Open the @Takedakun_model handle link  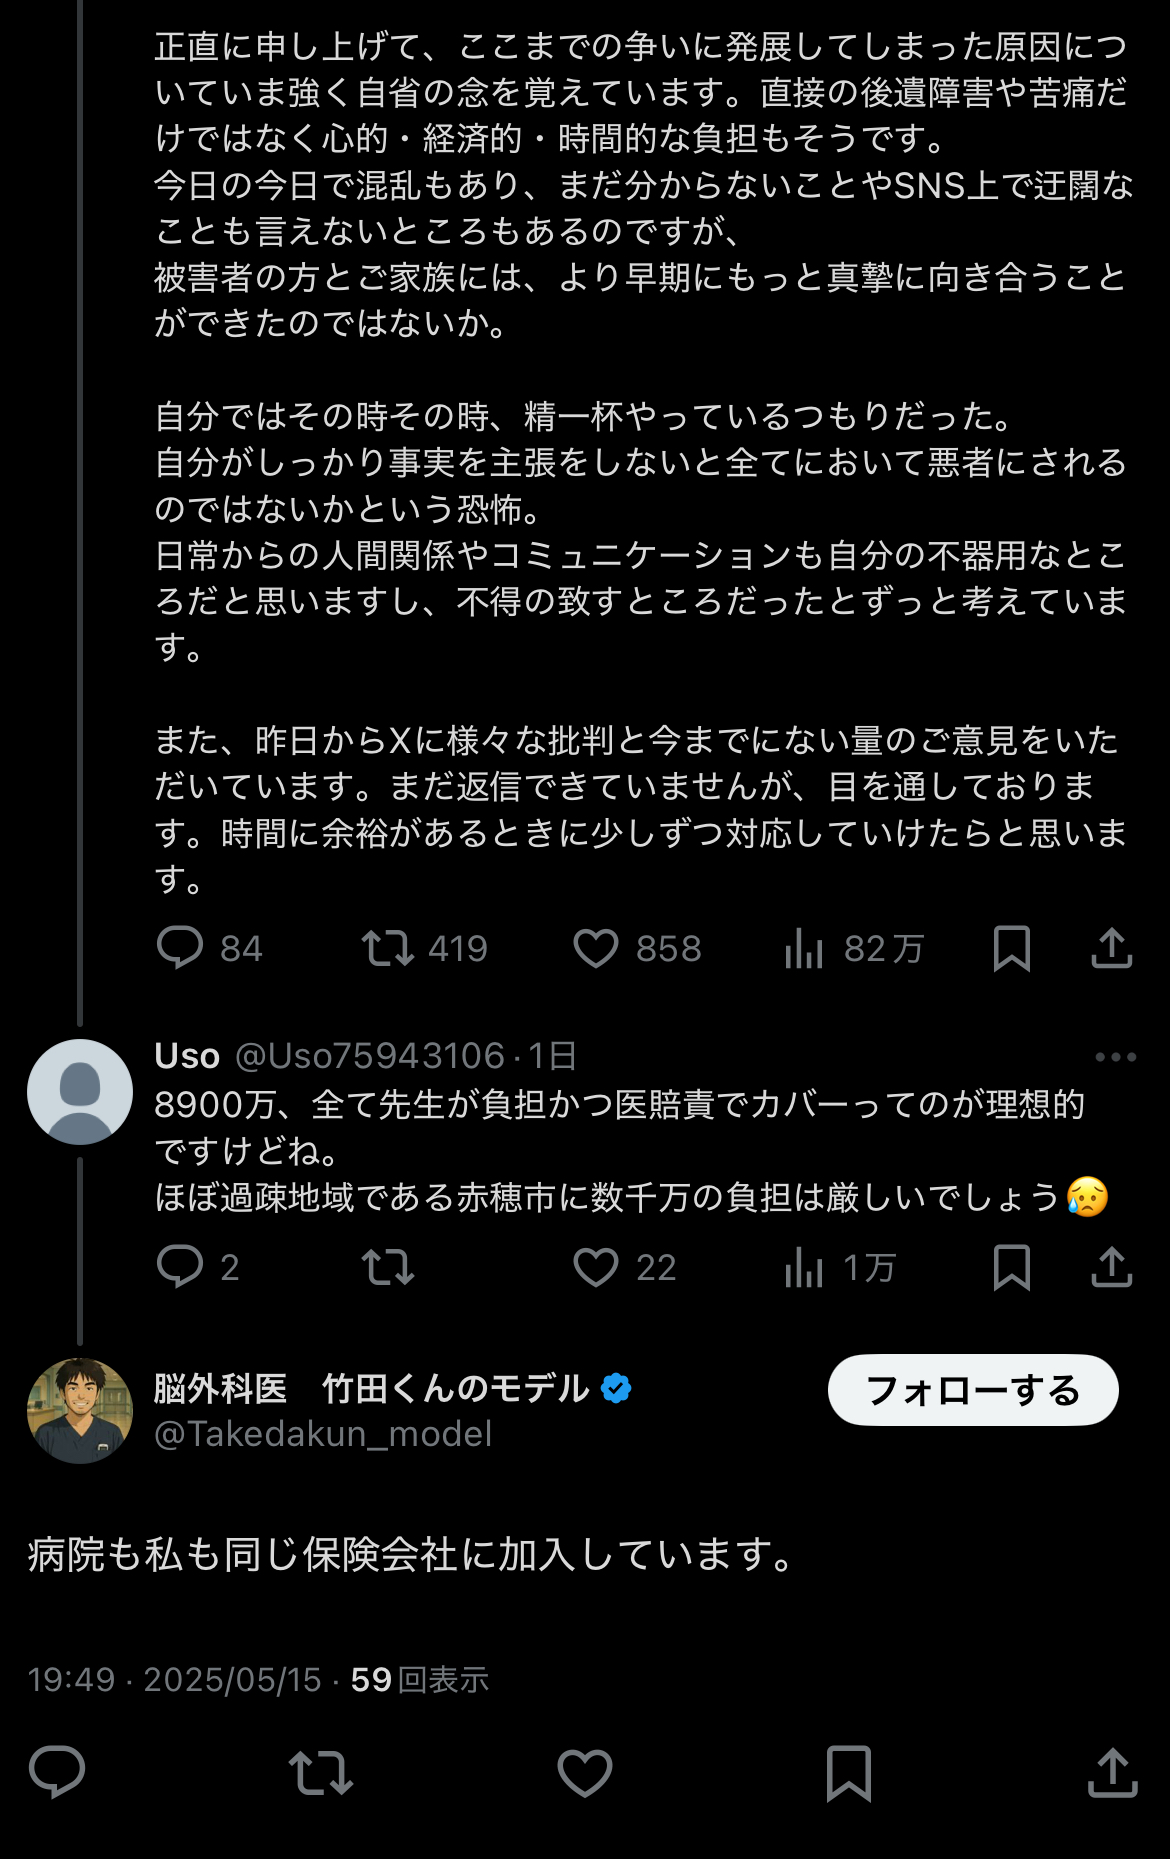[323, 1434]
